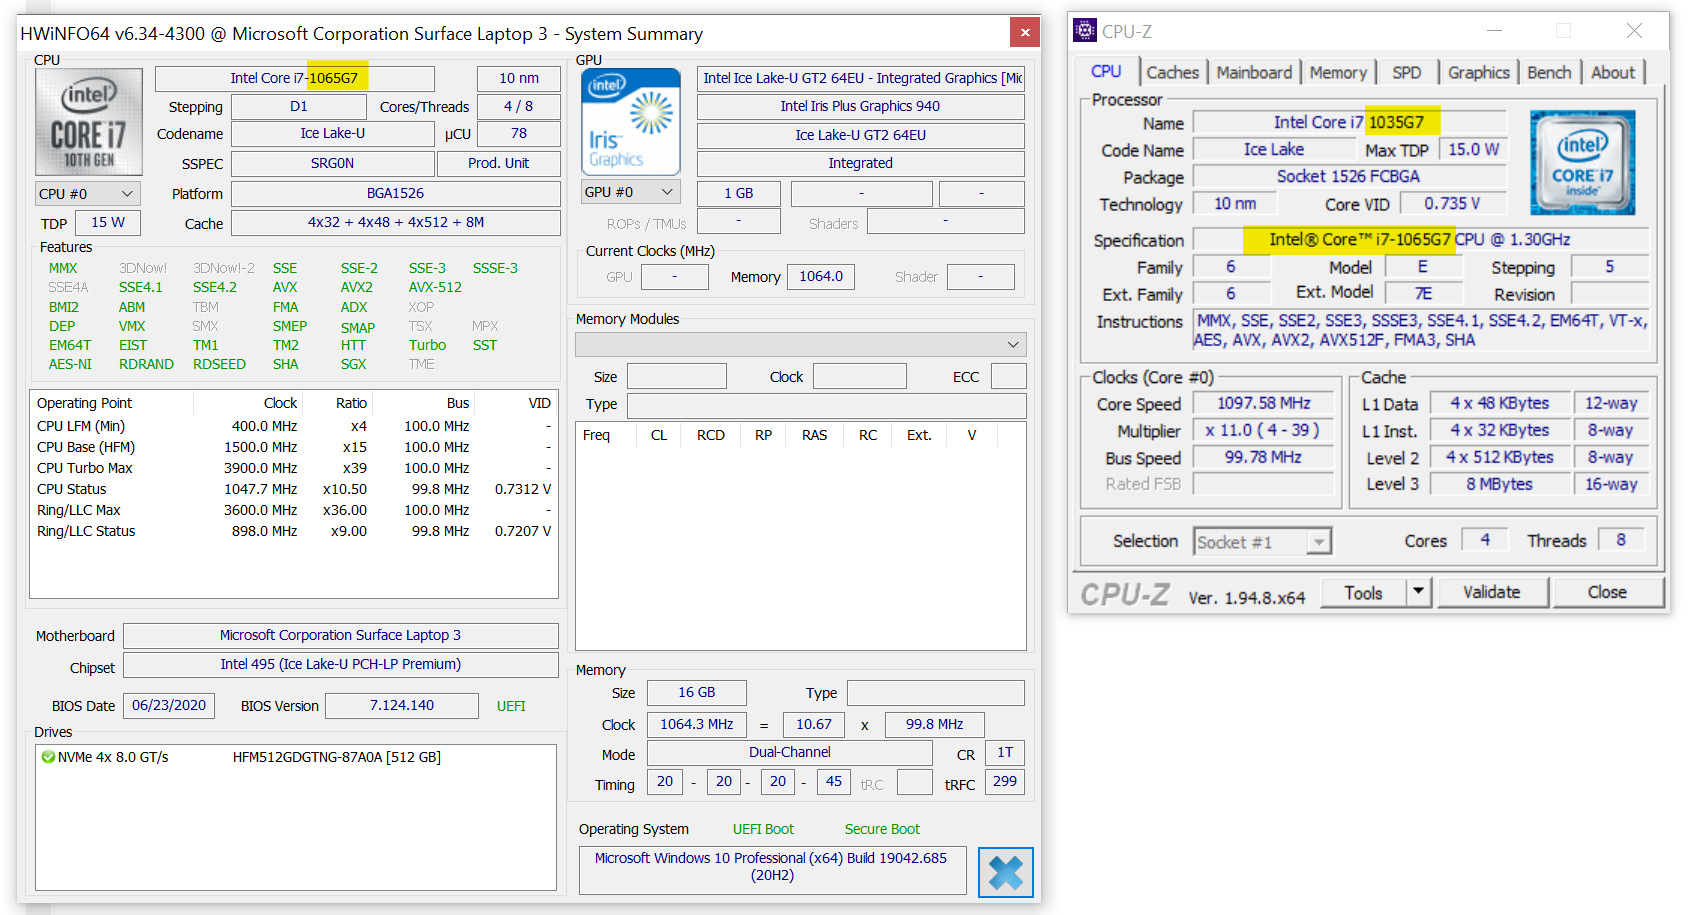Select the CPU Base (HFM) row
The image size is (1704, 915).
tap(294, 447)
